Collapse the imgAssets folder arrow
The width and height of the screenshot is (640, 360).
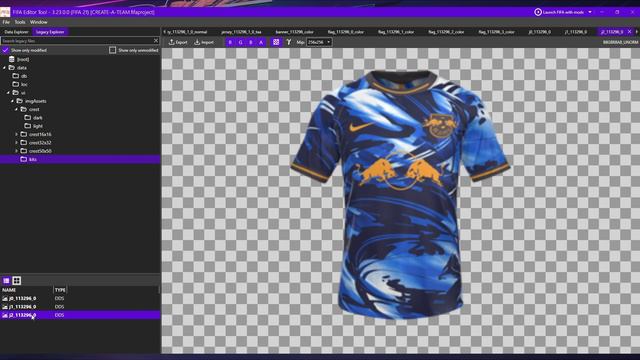(13, 101)
